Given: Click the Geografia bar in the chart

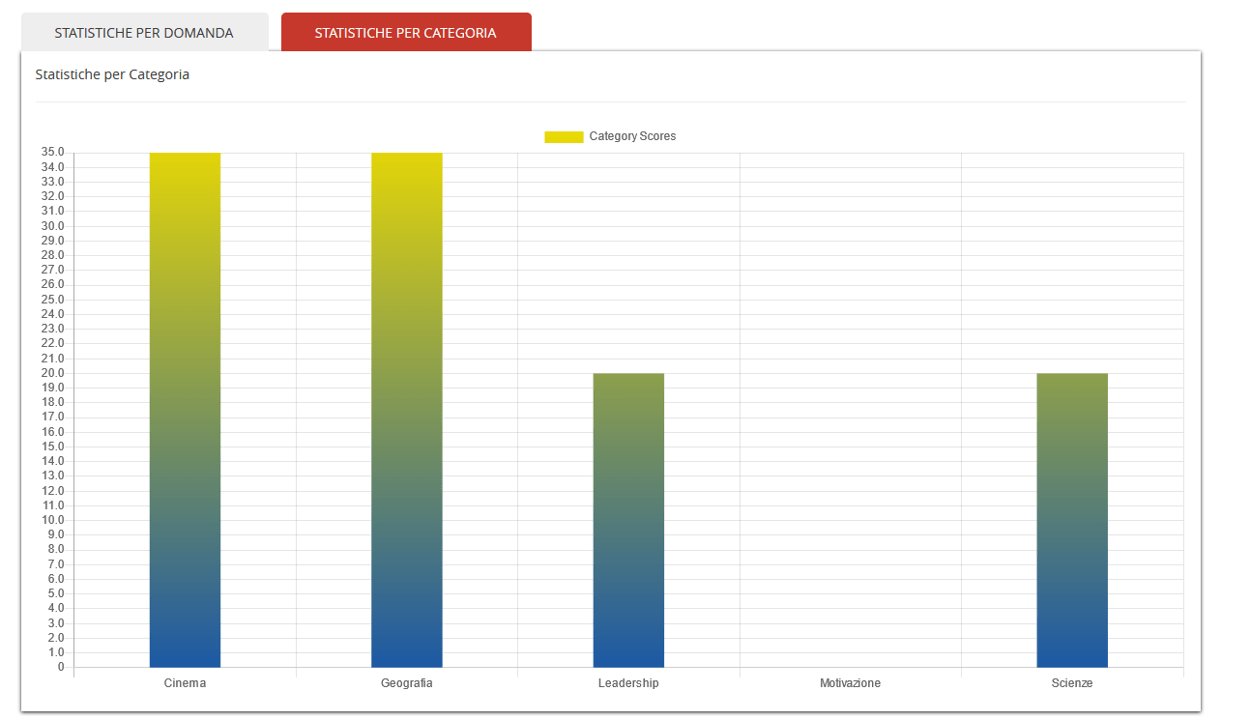Looking at the screenshot, I should (407, 410).
